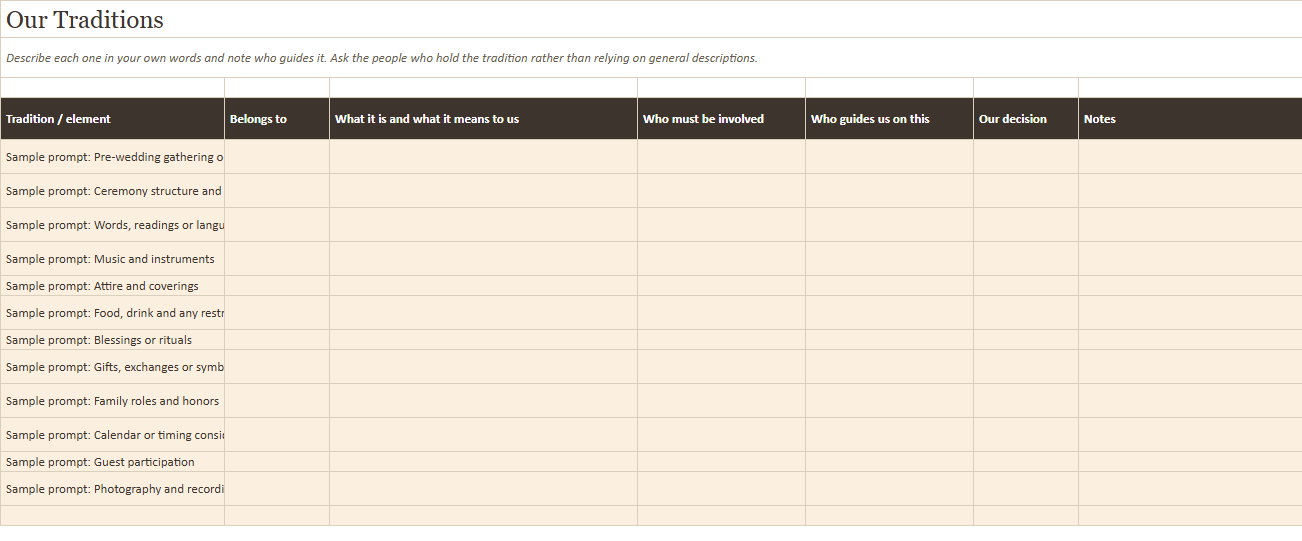Click 'What it is' cell in Gifts, exchanges row

click(483, 367)
